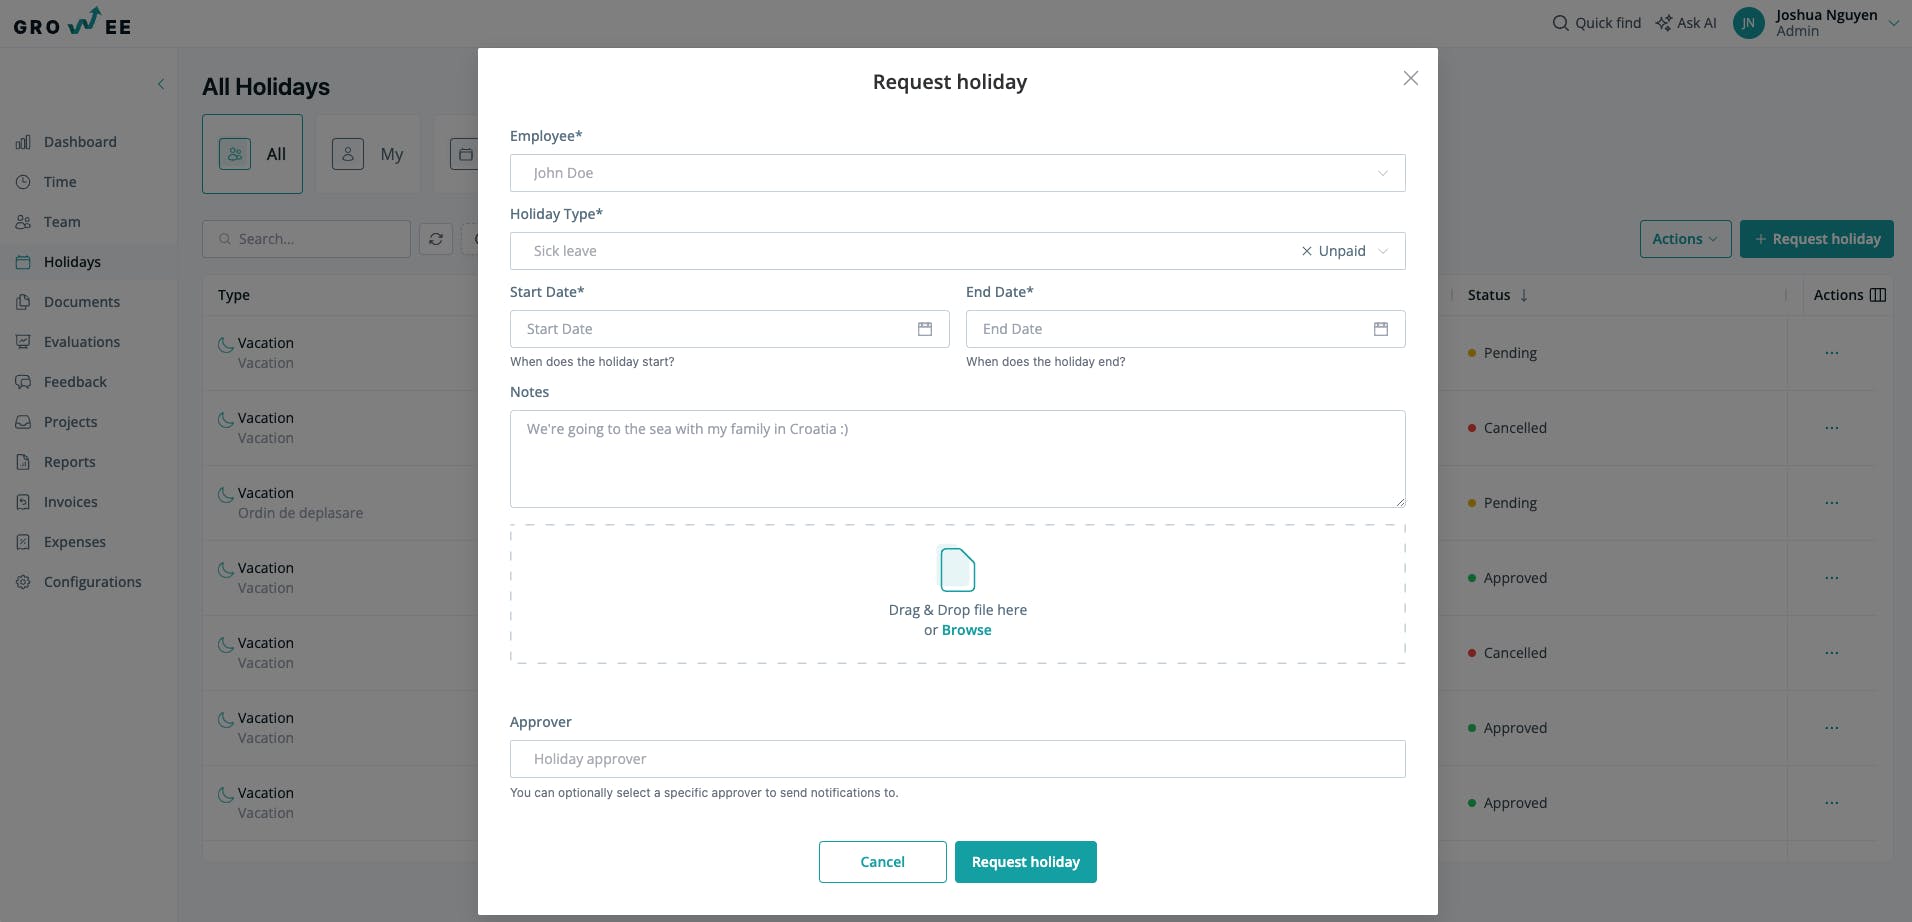Clear the Unpaid selection with the X icon
This screenshot has width=1912, height=922.
click(1306, 251)
